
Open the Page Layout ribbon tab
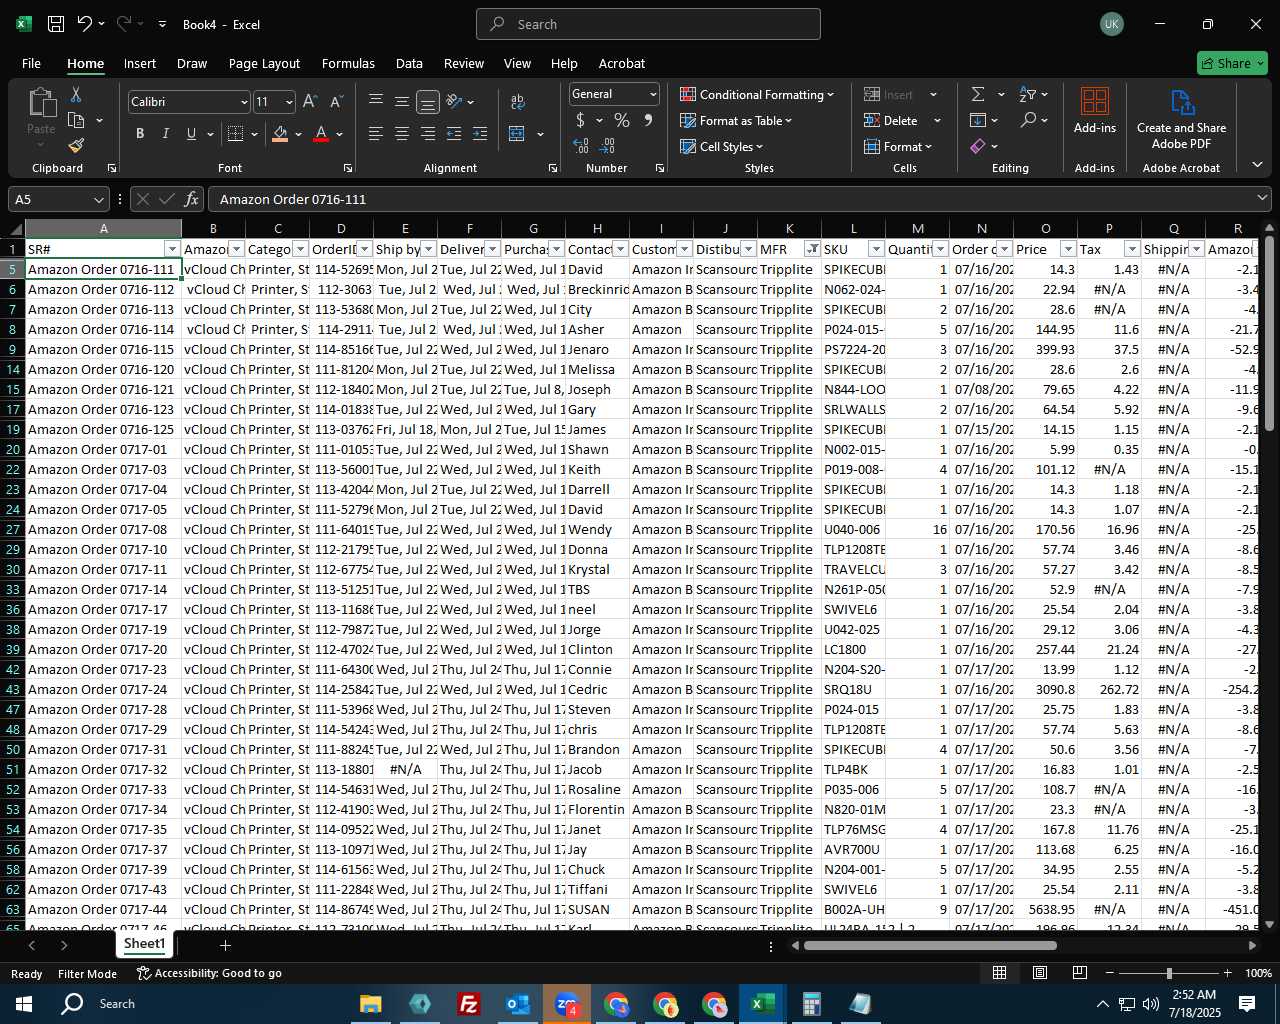click(x=264, y=63)
